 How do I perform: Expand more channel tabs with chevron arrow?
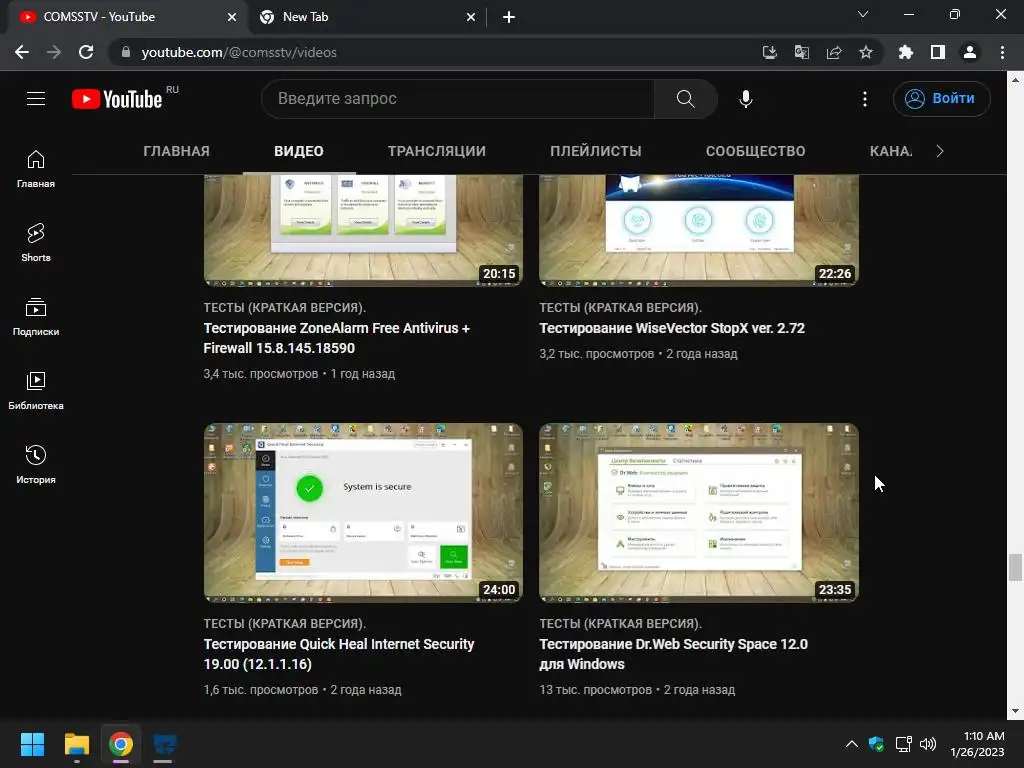[x=940, y=151]
